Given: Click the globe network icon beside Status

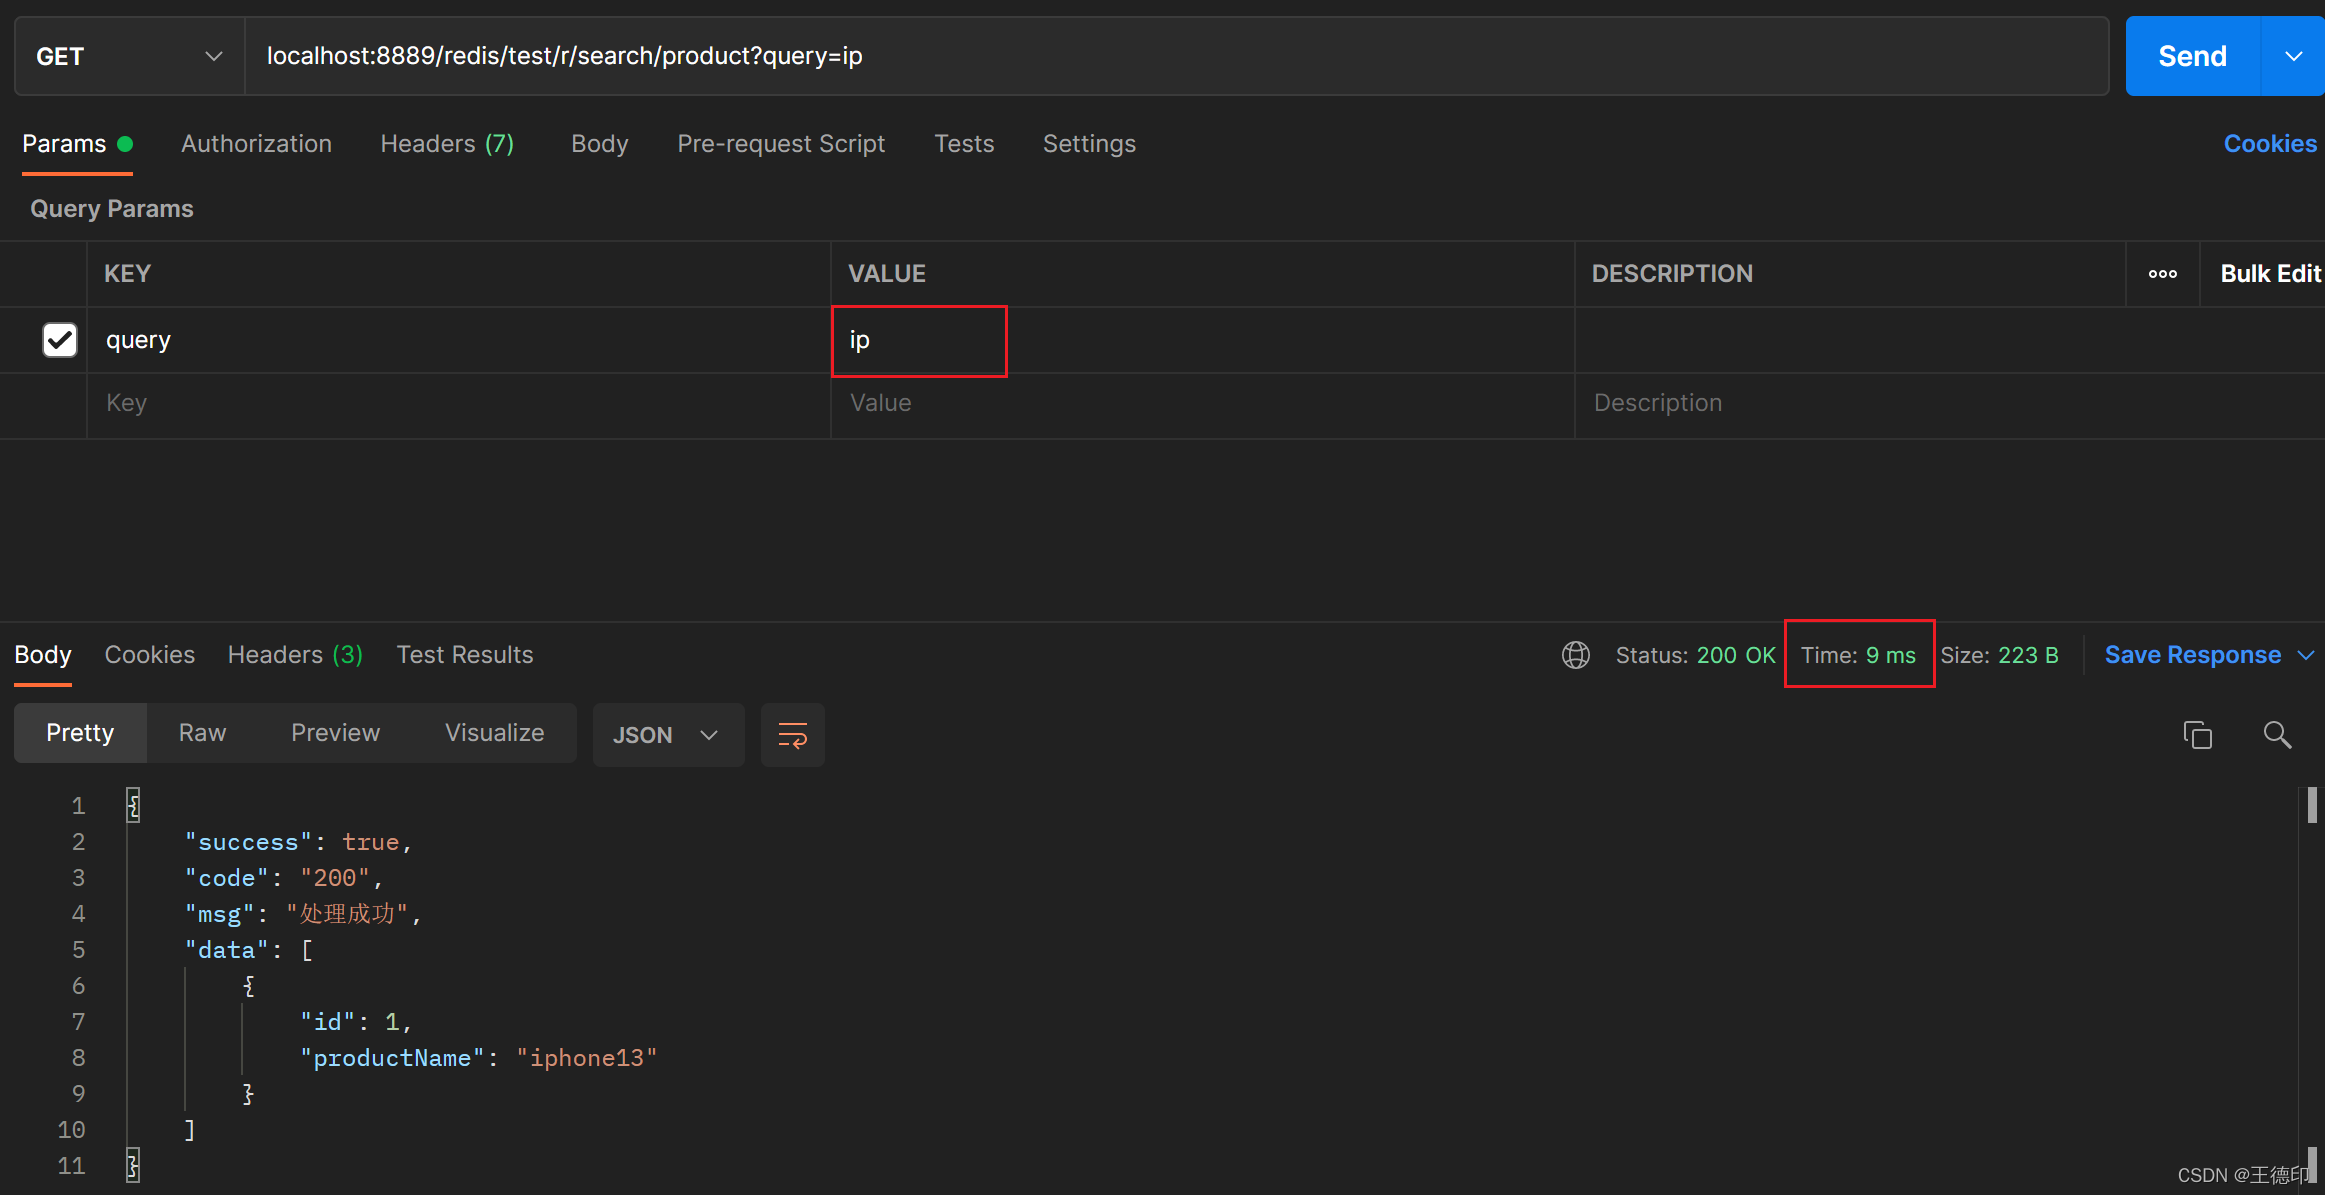Looking at the screenshot, I should pyautogui.click(x=1576, y=655).
